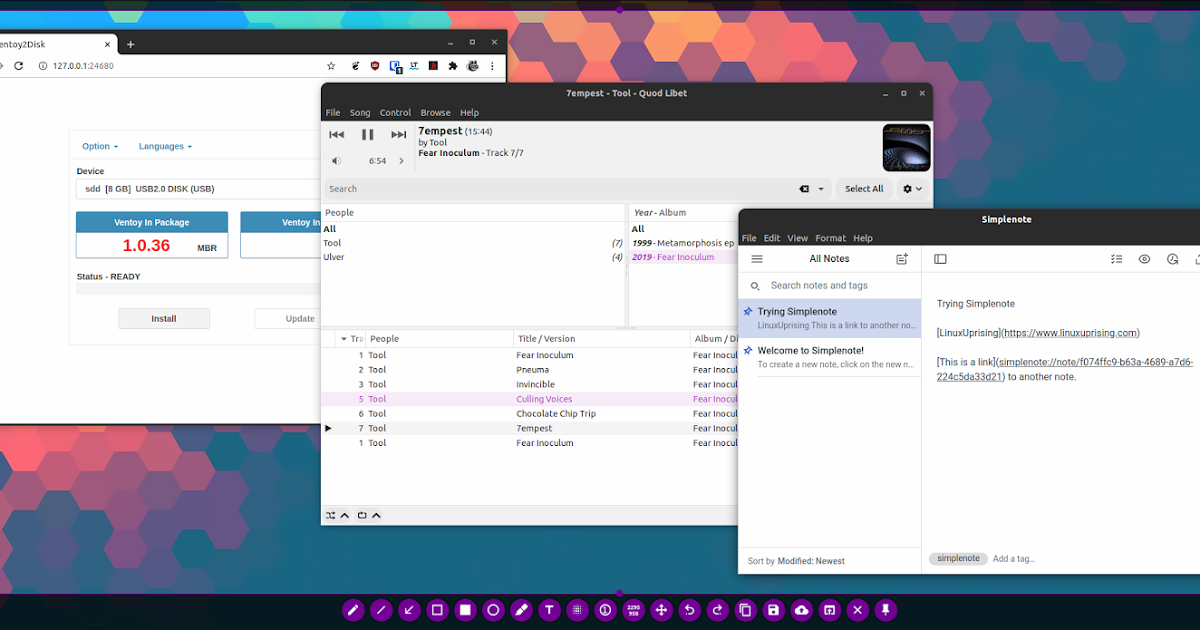Click the Ventoy status progress bar
This screenshot has width=1200, height=630.
198,289
